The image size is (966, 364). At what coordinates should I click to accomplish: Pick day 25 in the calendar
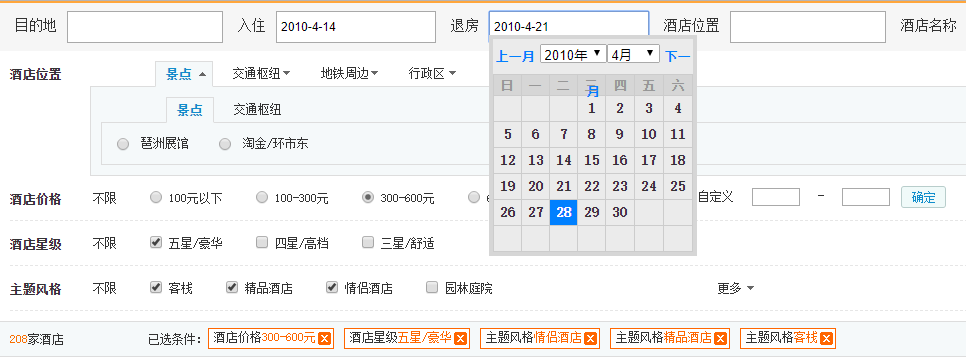(x=677, y=186)
